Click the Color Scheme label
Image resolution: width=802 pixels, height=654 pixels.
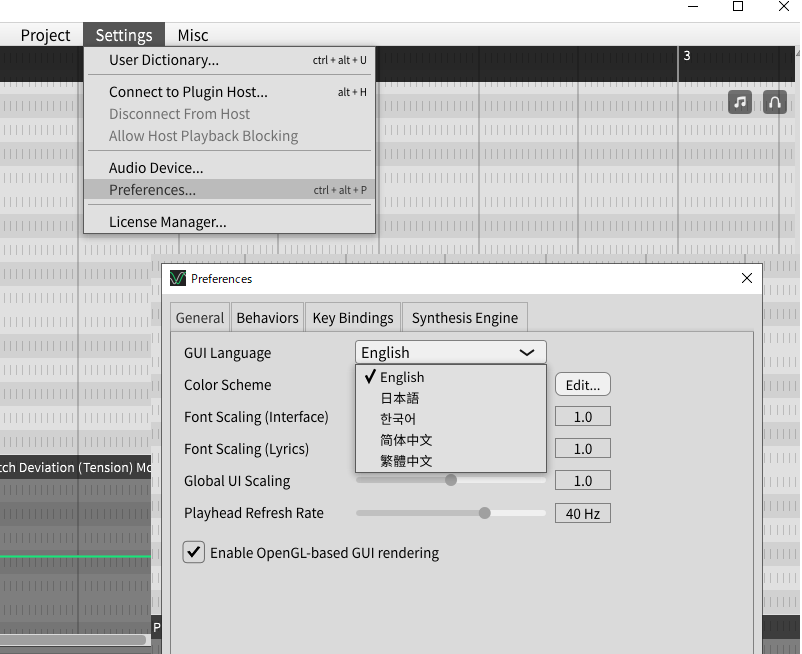(228, 385)
